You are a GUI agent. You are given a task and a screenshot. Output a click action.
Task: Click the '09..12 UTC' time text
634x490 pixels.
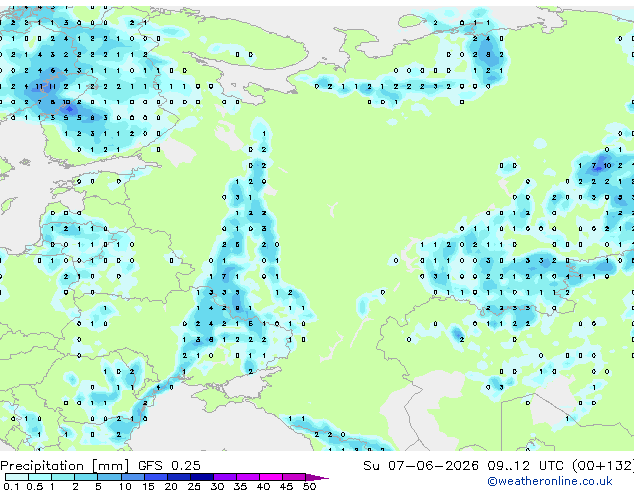pyautogui.click(x=525, y=465)
